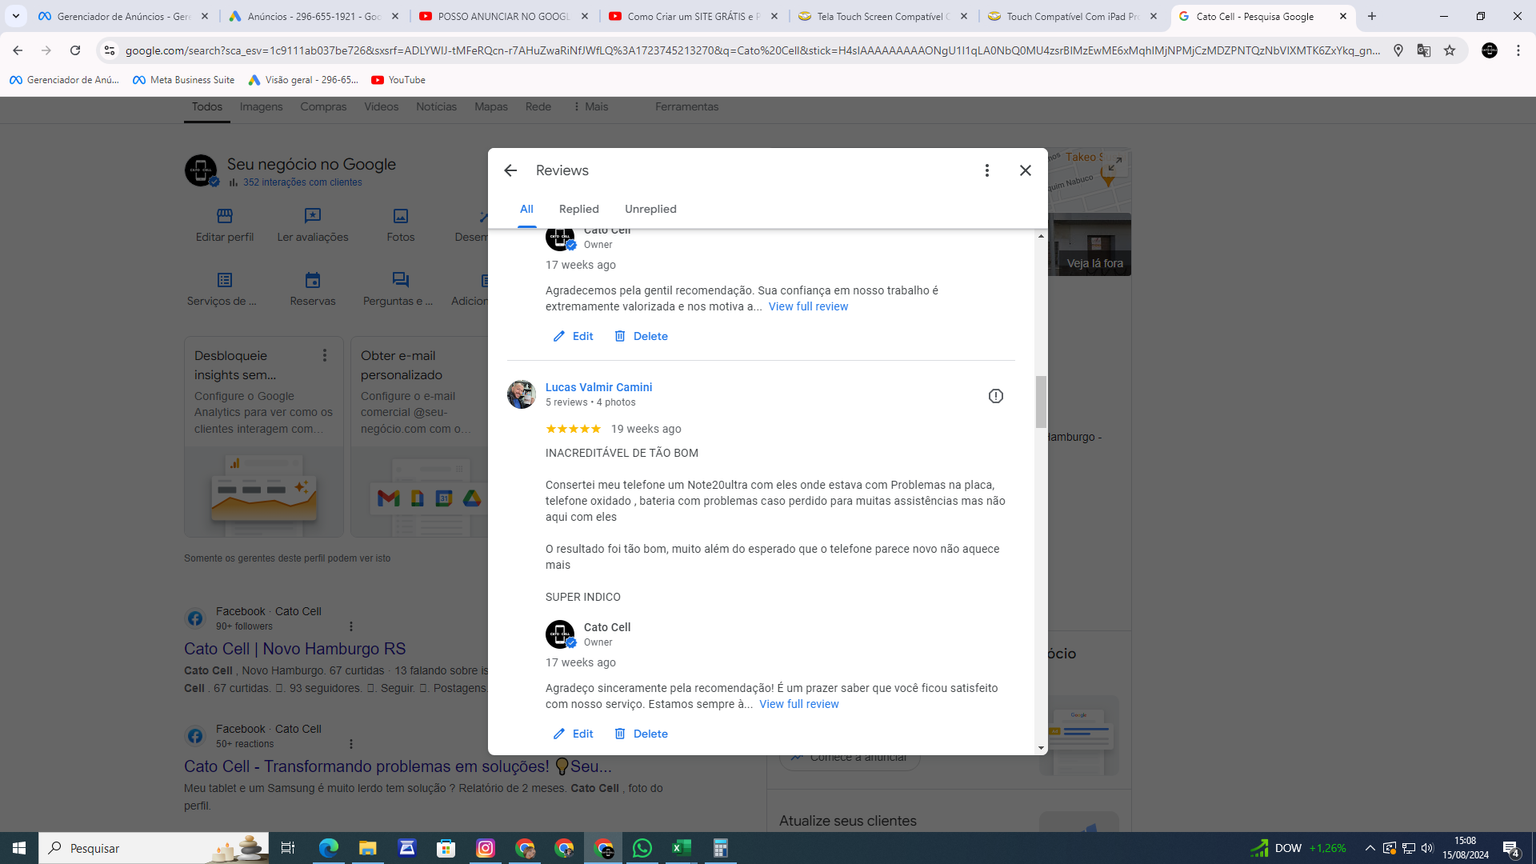Open Serviços de... icon
Image resolution: width=1536 pixels, height=864 pixels.
[224, 280]
